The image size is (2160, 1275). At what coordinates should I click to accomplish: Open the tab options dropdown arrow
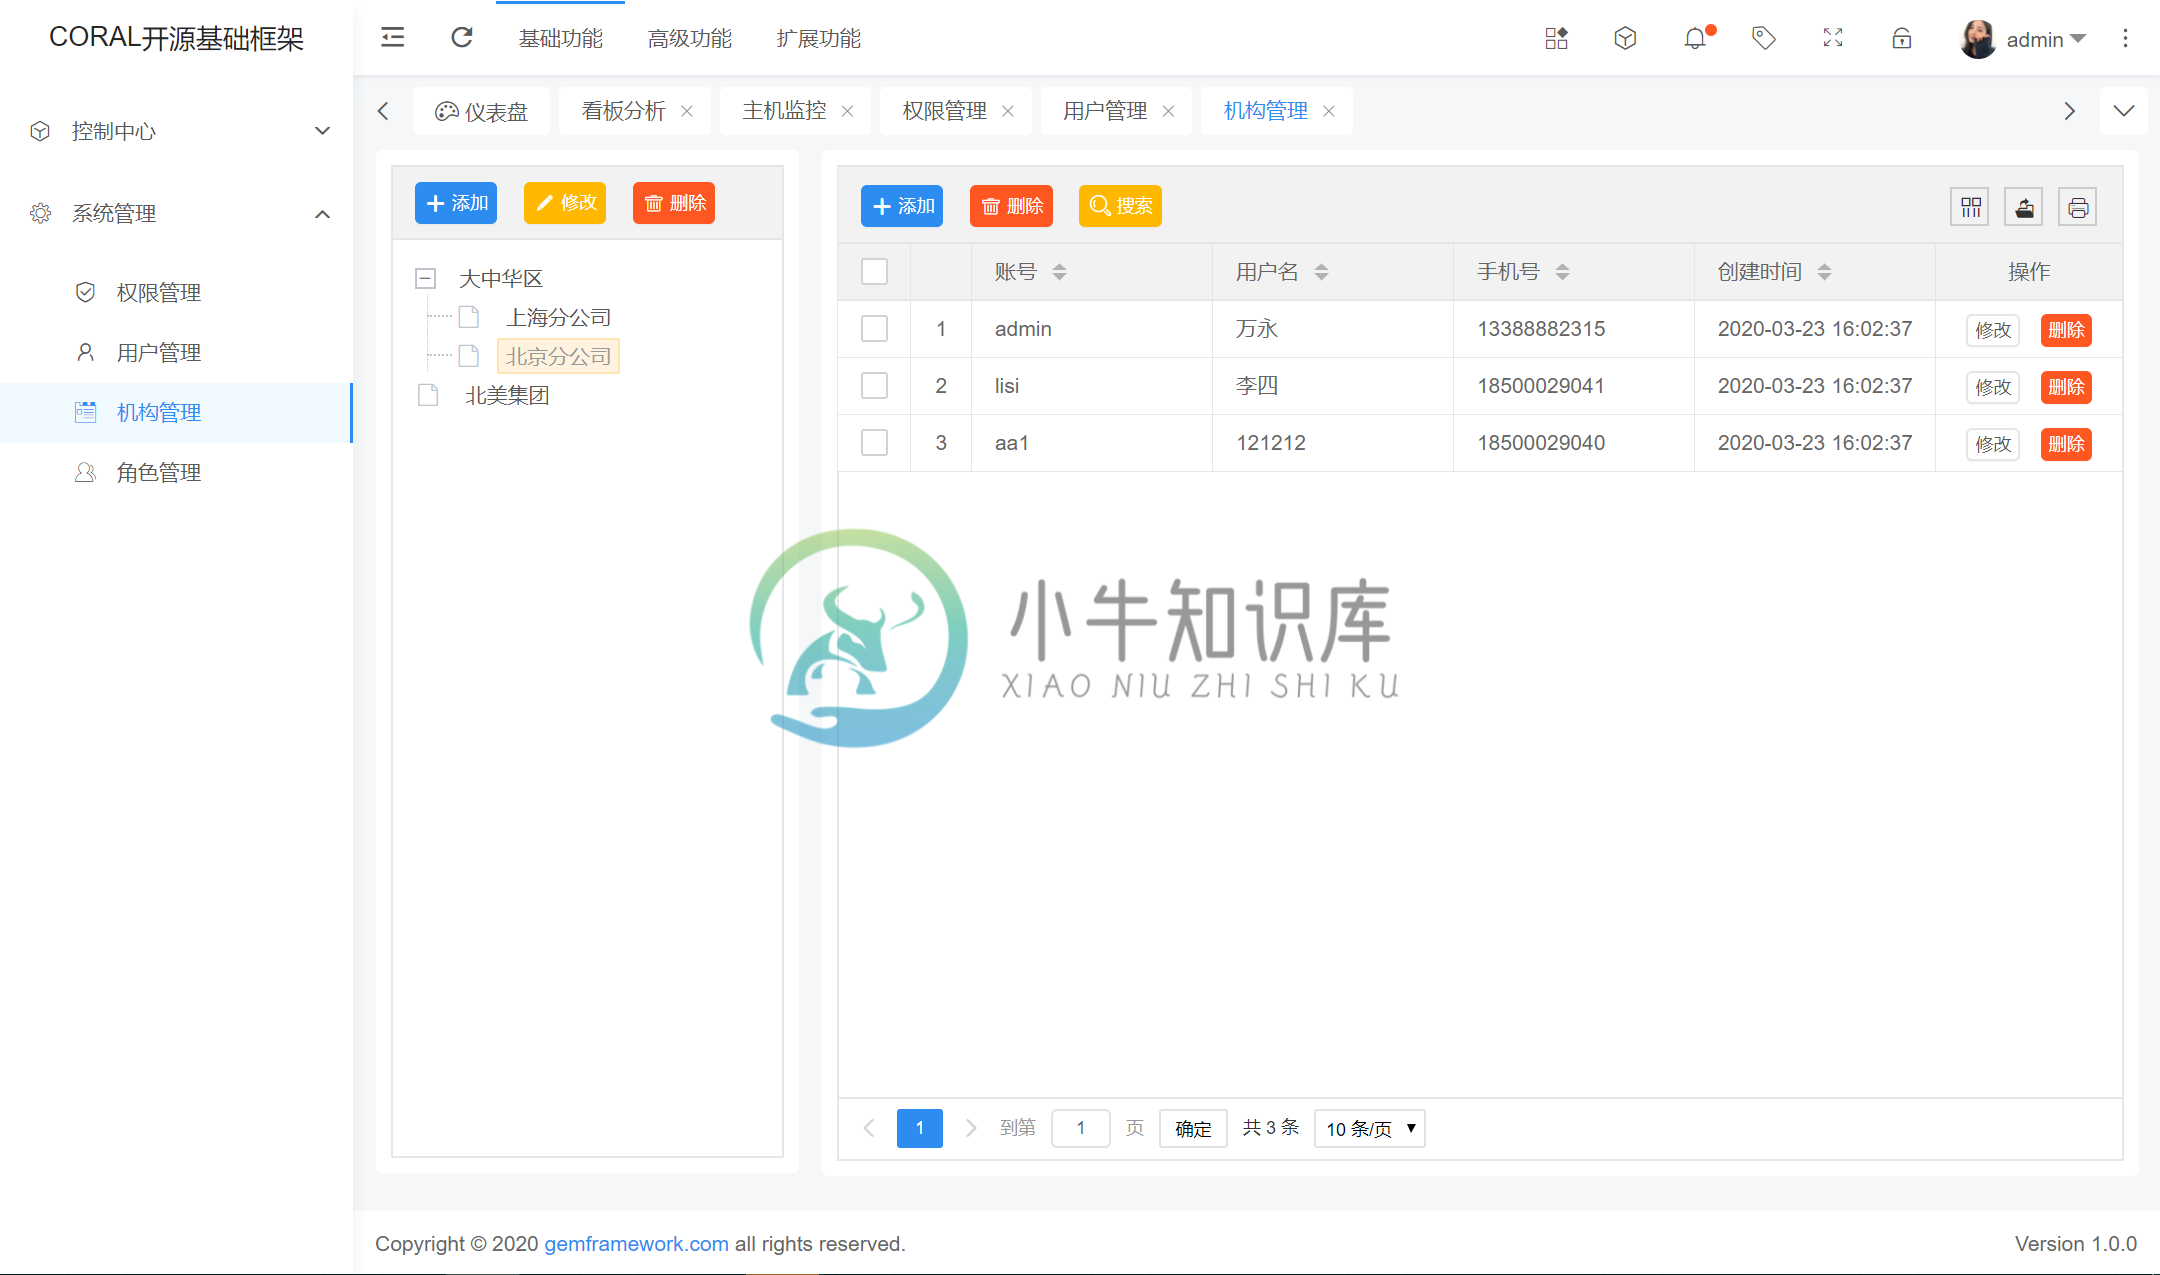[2124, 111]
